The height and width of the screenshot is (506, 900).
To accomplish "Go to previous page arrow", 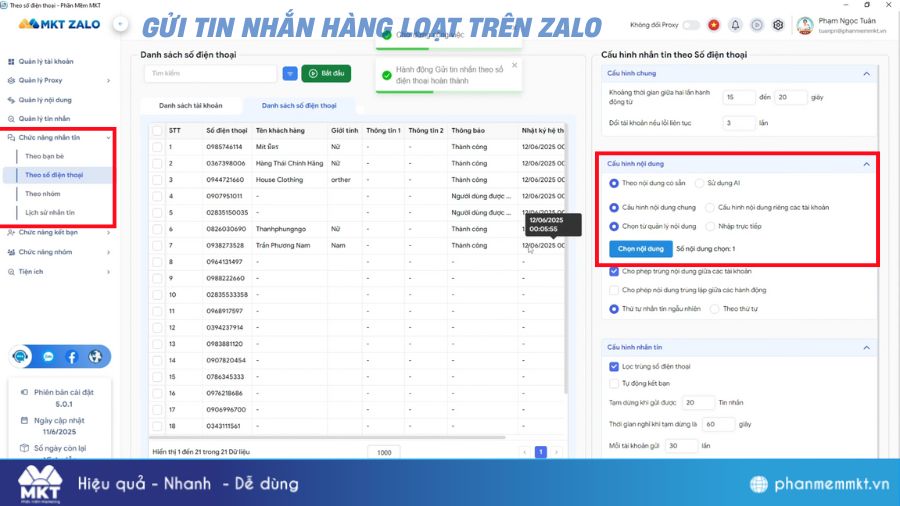I will [x=525, y=452].
